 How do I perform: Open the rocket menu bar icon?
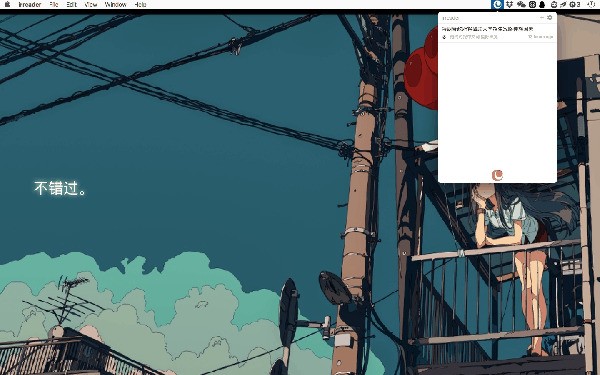coord(563,5)
